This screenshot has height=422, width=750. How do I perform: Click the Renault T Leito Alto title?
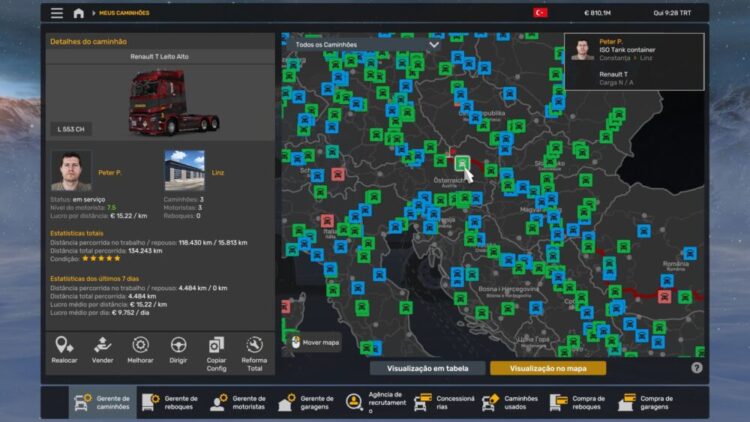point(159,56)
